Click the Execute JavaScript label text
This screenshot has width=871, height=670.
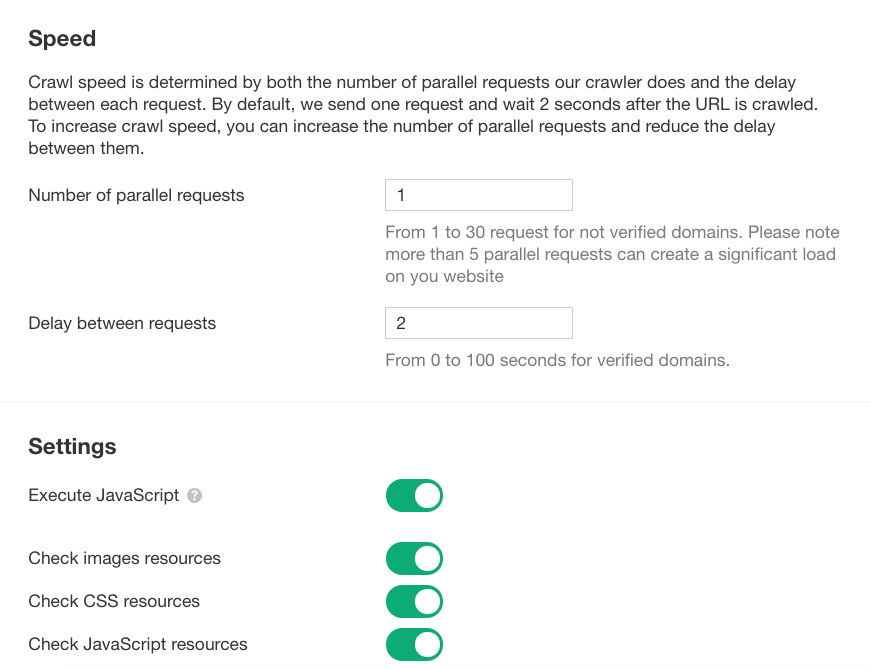[x=101, y=494]
